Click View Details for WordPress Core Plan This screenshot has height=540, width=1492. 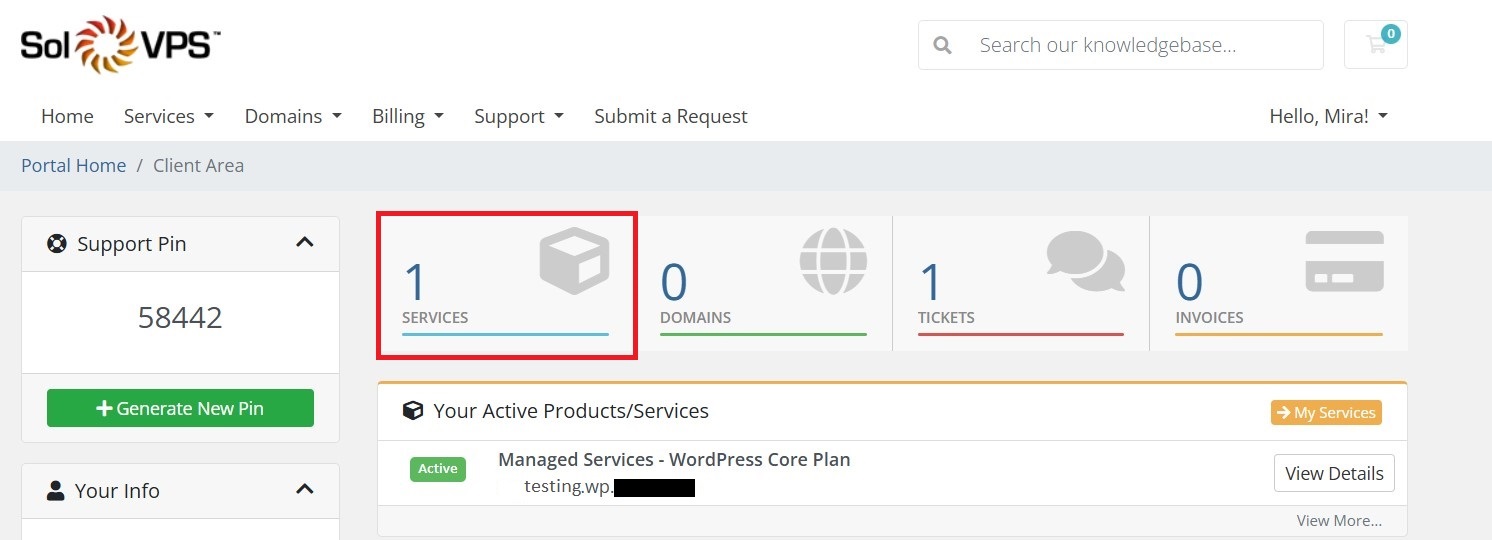pyautogui.click(x=1334, y=473)
